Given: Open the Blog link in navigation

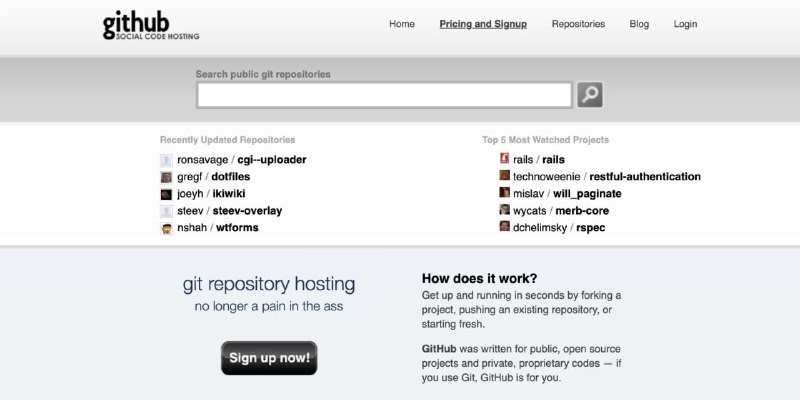Looking at the screenshot, I should coord(639,24).
